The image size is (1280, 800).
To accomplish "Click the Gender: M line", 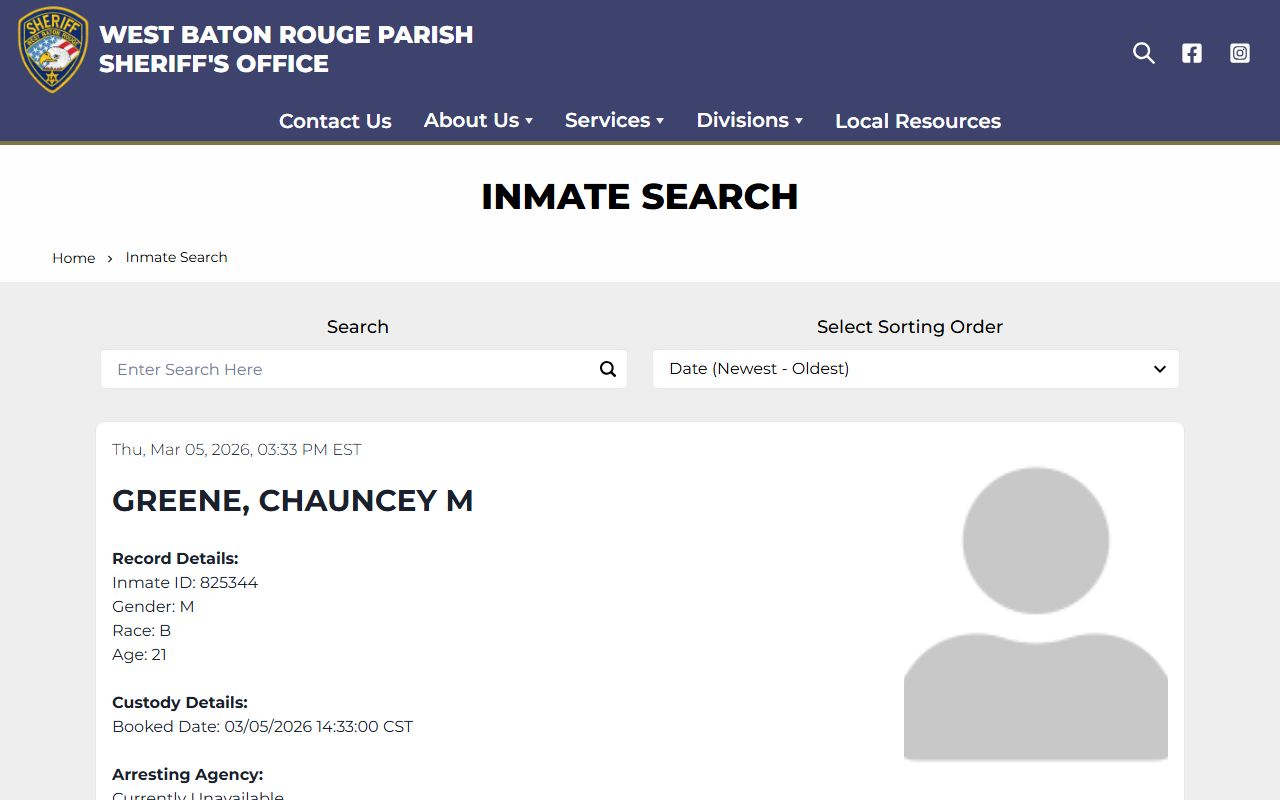I will (153, 606).
